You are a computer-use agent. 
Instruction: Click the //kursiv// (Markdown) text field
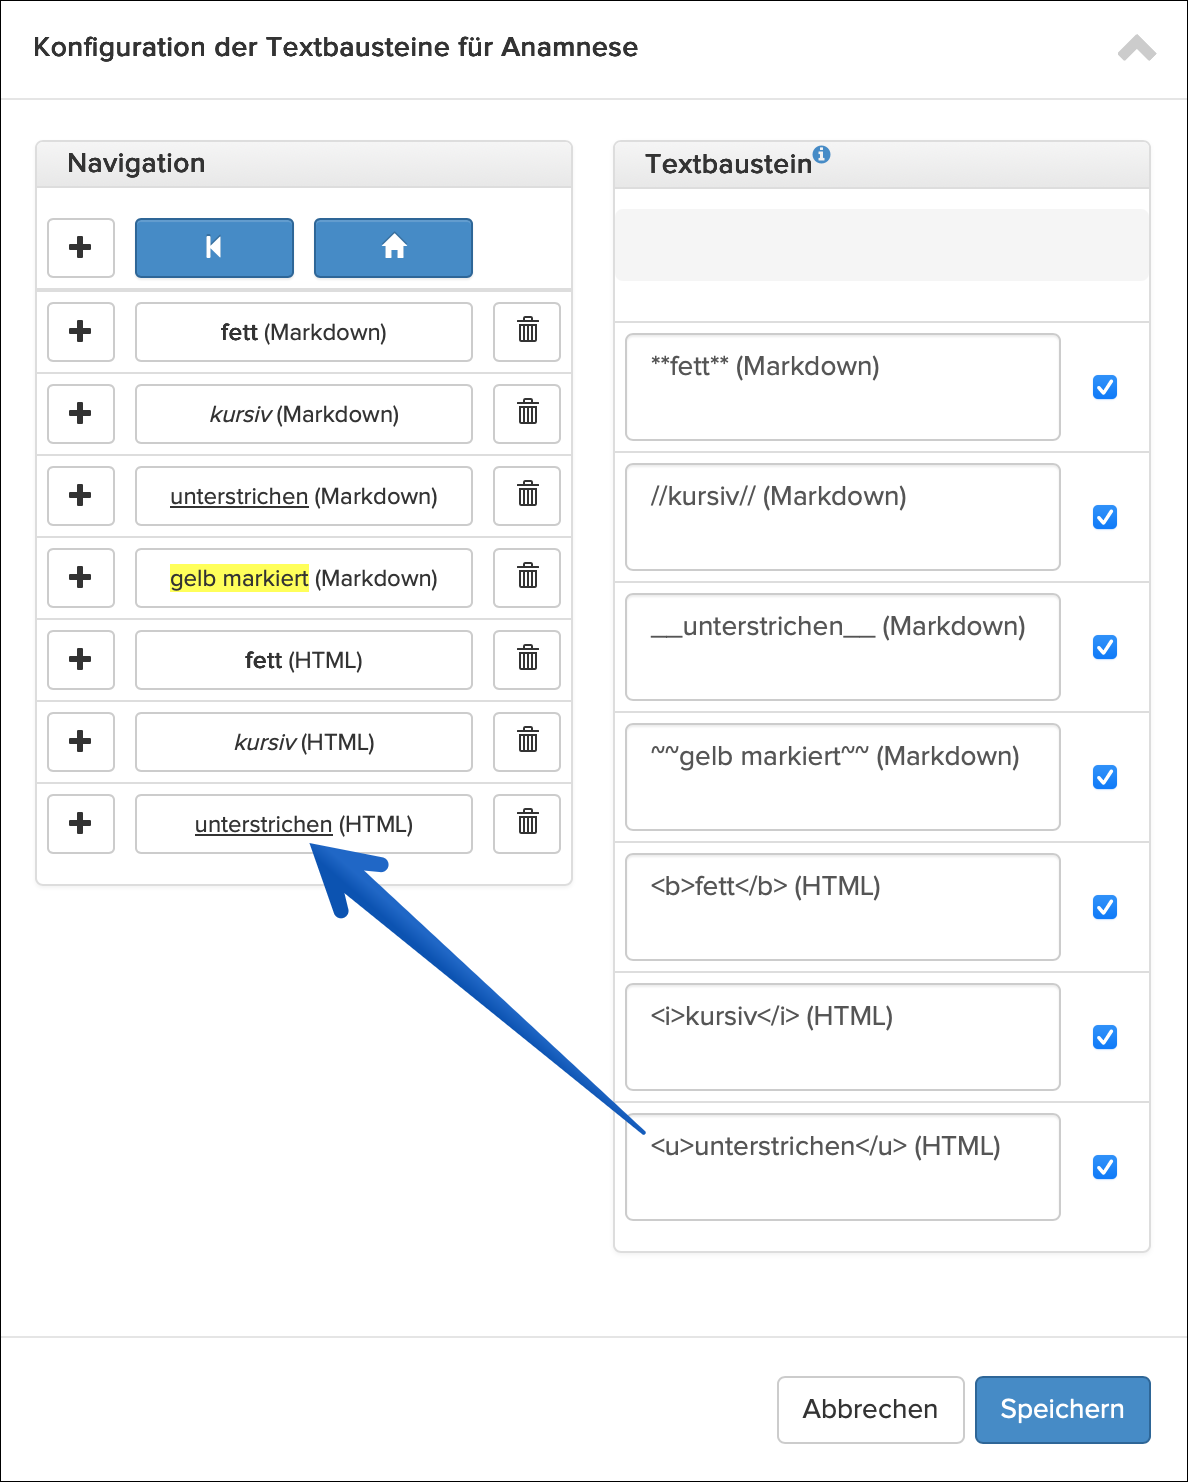[x=842, y=517]
